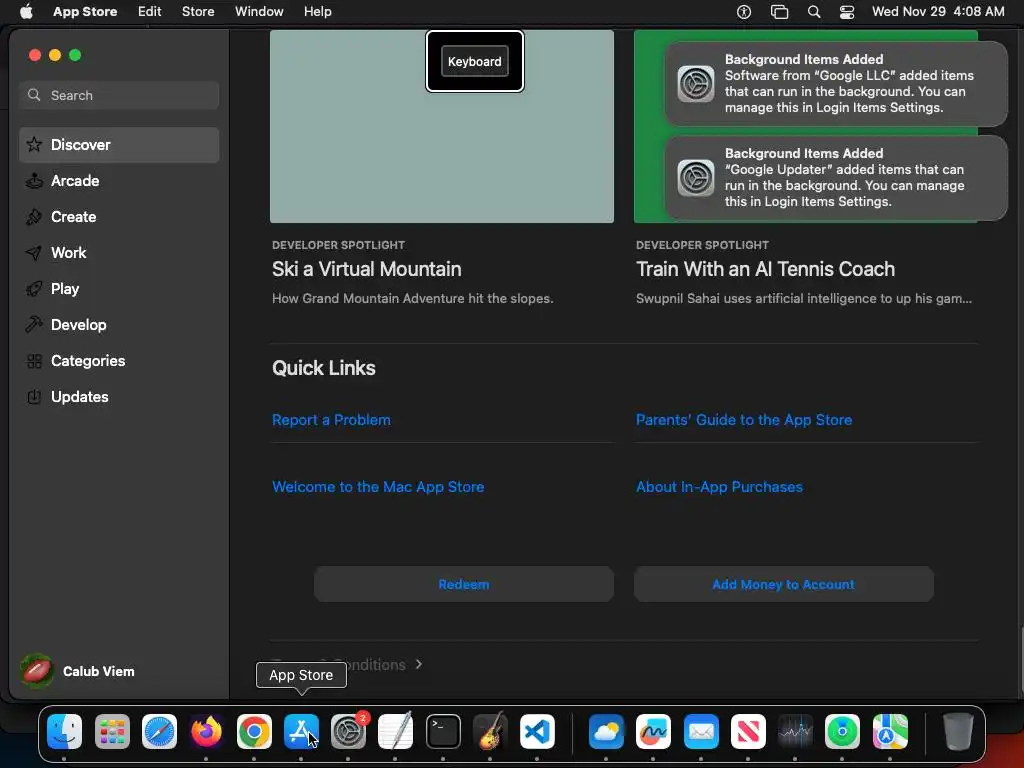Launch Terminal from the dock
Viewport: 1024px width, 768px height.
(x=443, y=731)
